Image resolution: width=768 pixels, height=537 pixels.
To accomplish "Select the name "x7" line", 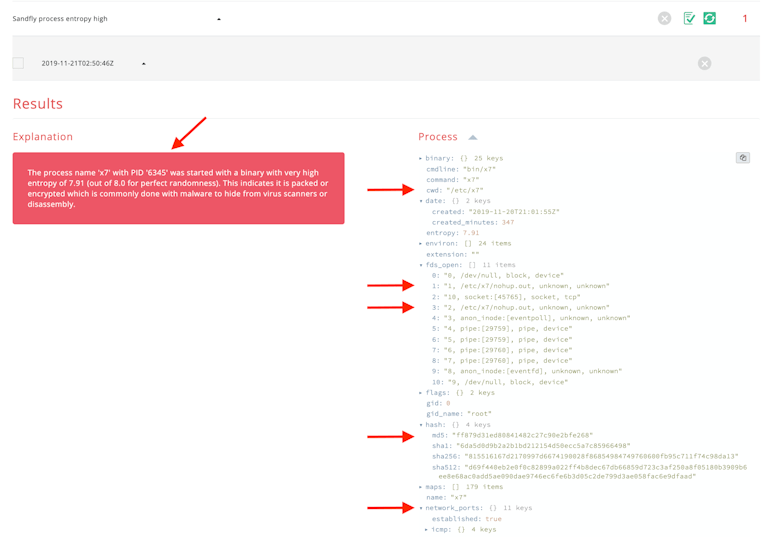I will pyautogui.click(x=446, y=497).
